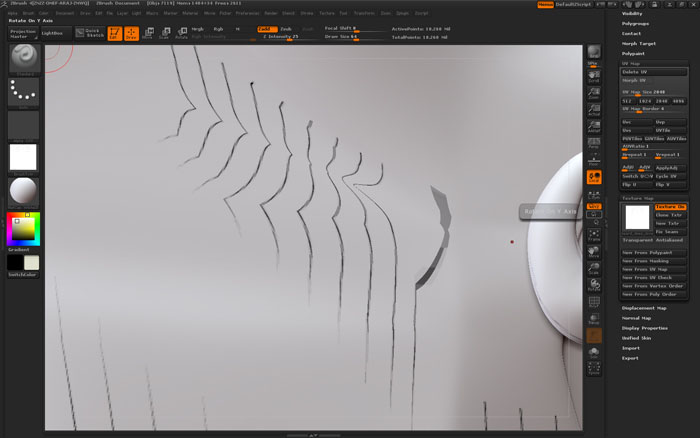
Task: Toggle the Zsub mode
Action: pyautogui.click(x=287, y=29)
